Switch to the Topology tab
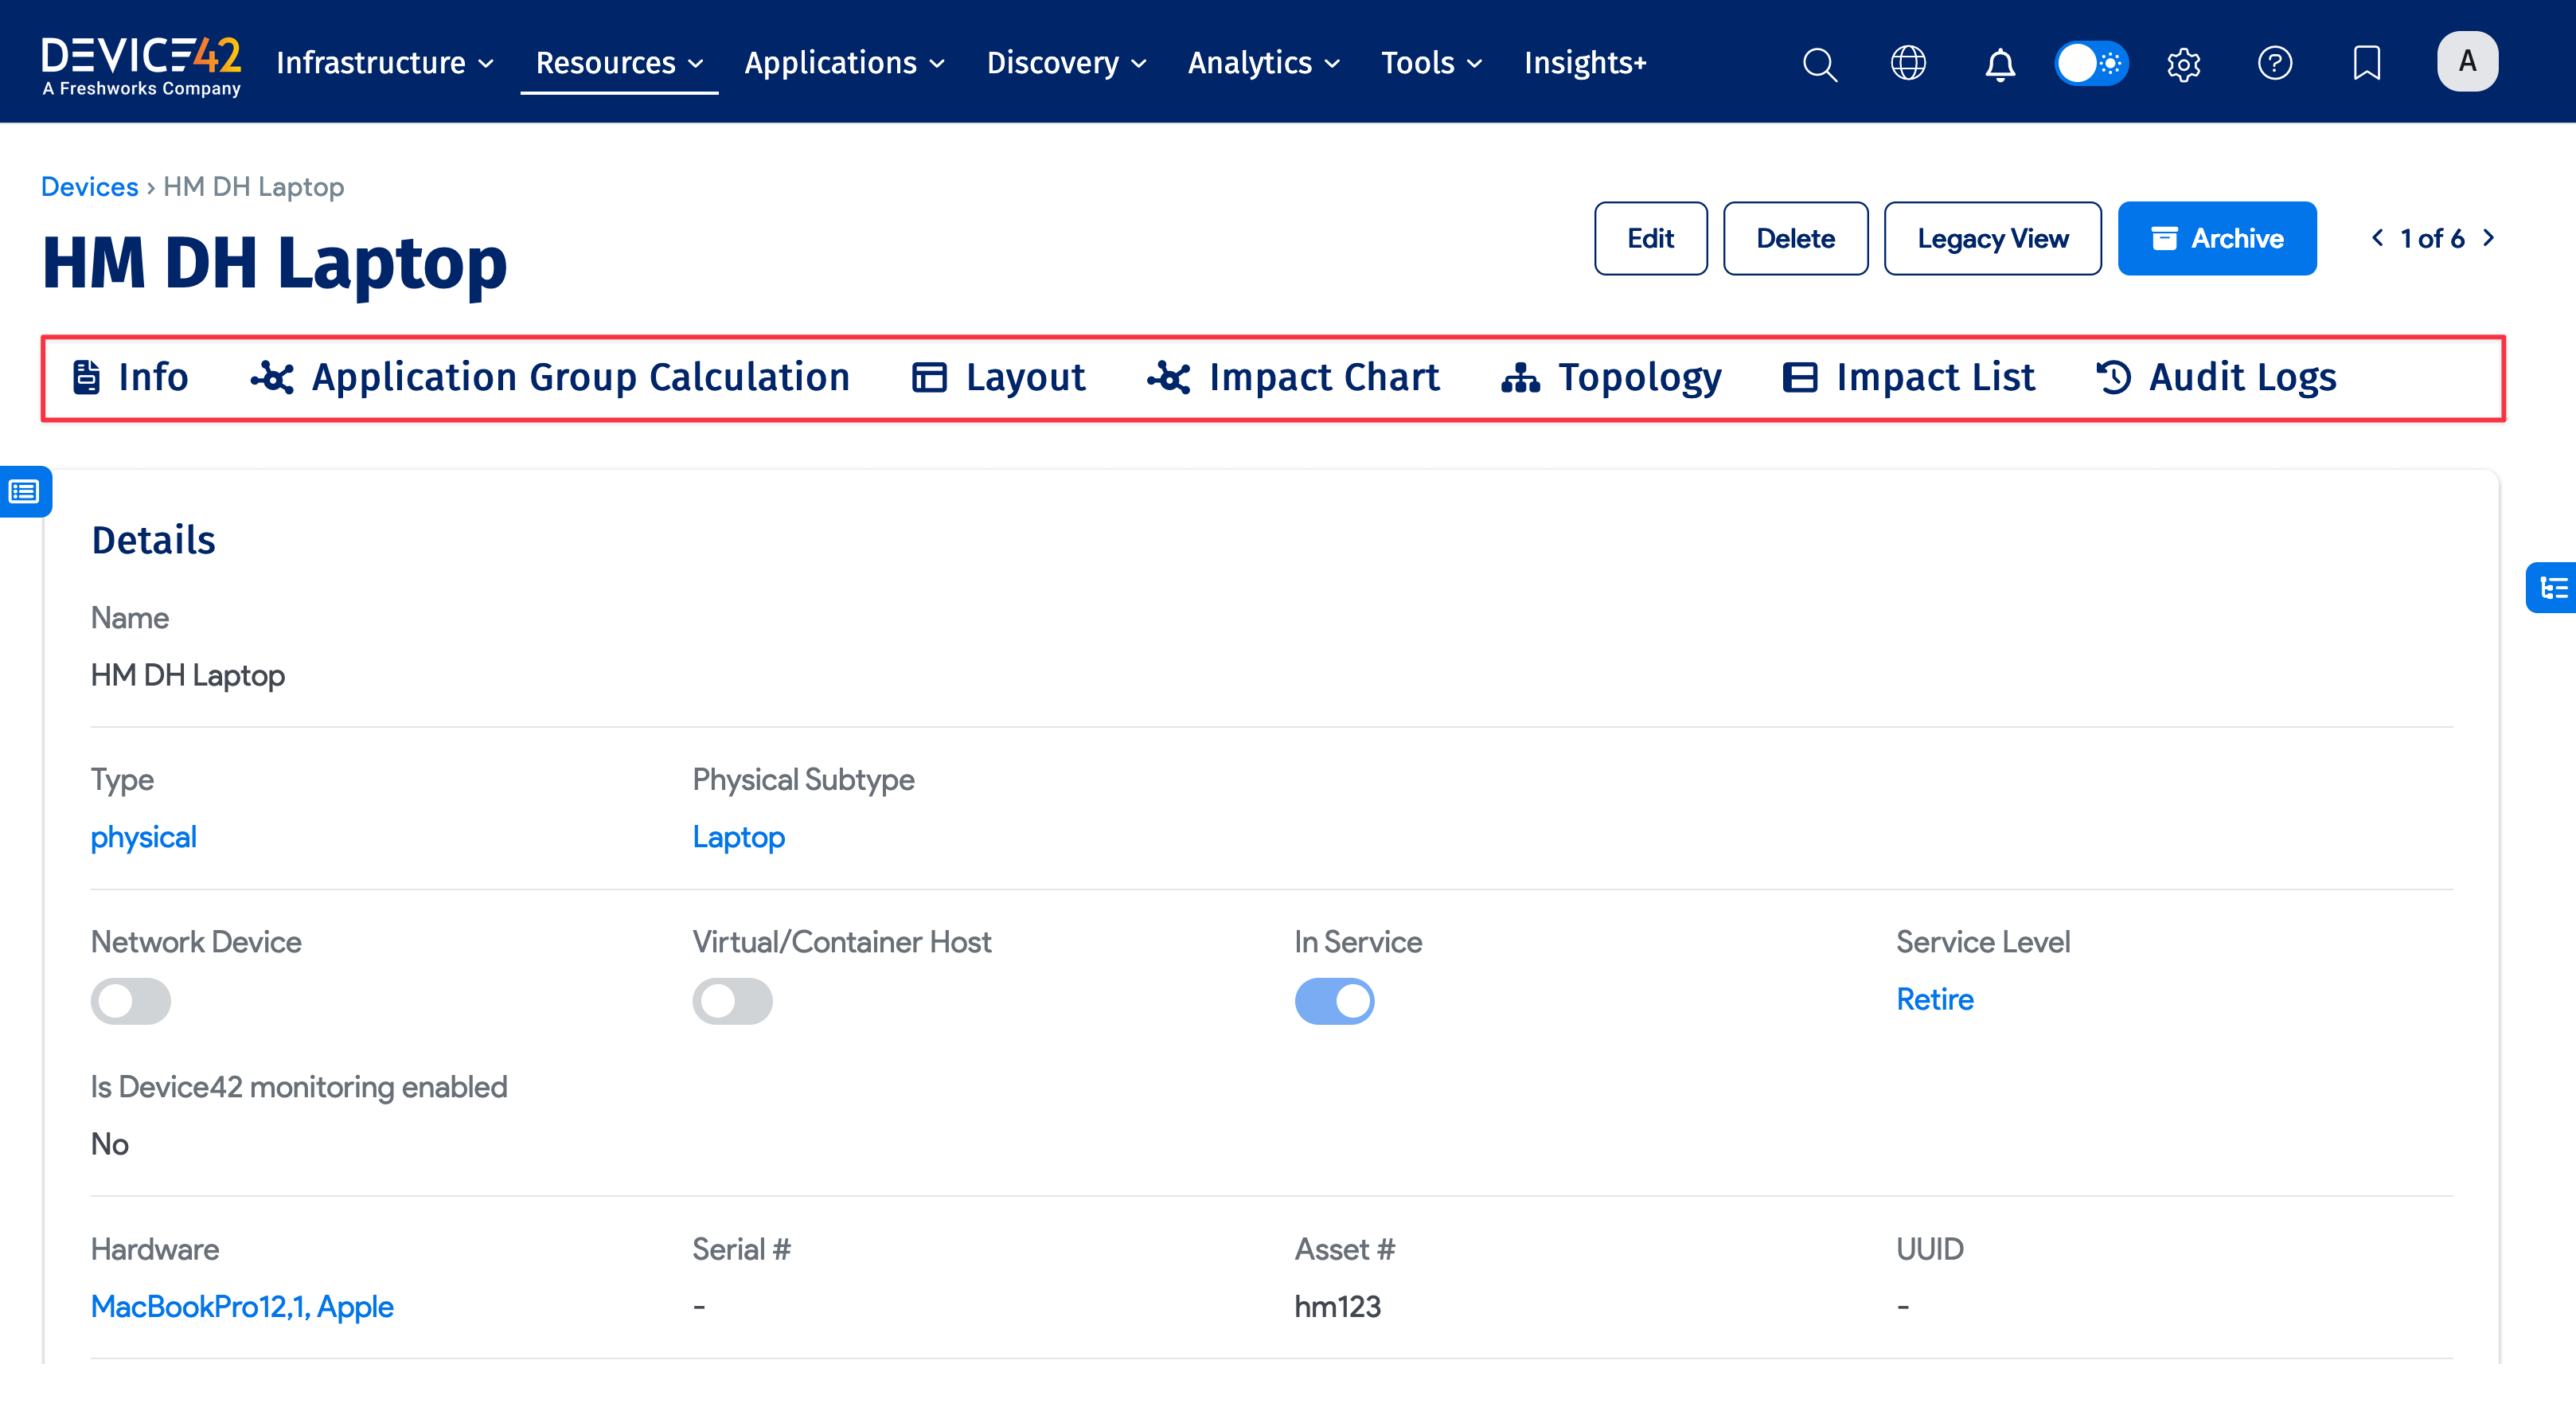This screenshot has width=2576, height=1411. pyautogui.click(x=1611, y=377)
